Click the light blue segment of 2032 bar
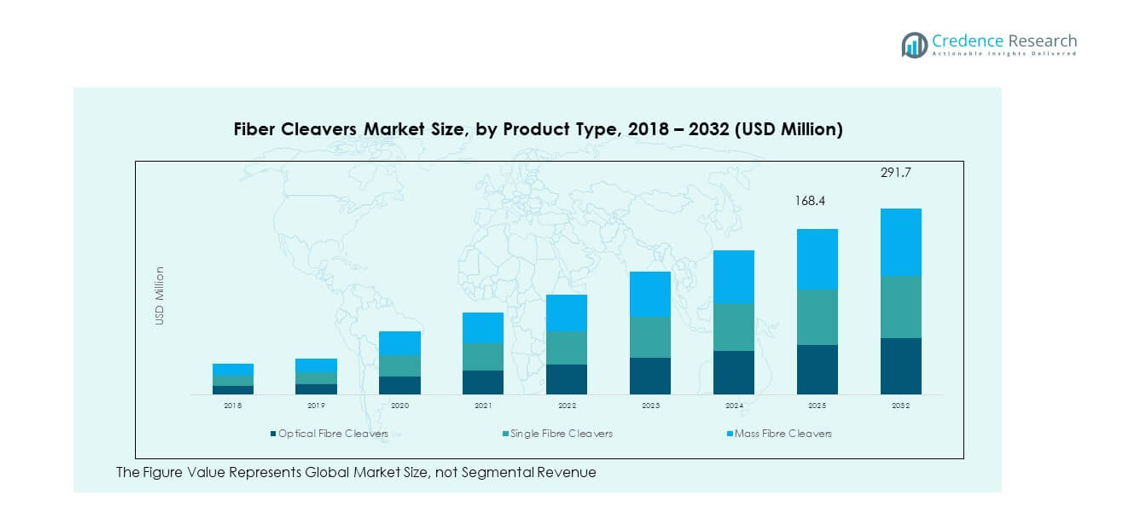 [x=900, y=242]
